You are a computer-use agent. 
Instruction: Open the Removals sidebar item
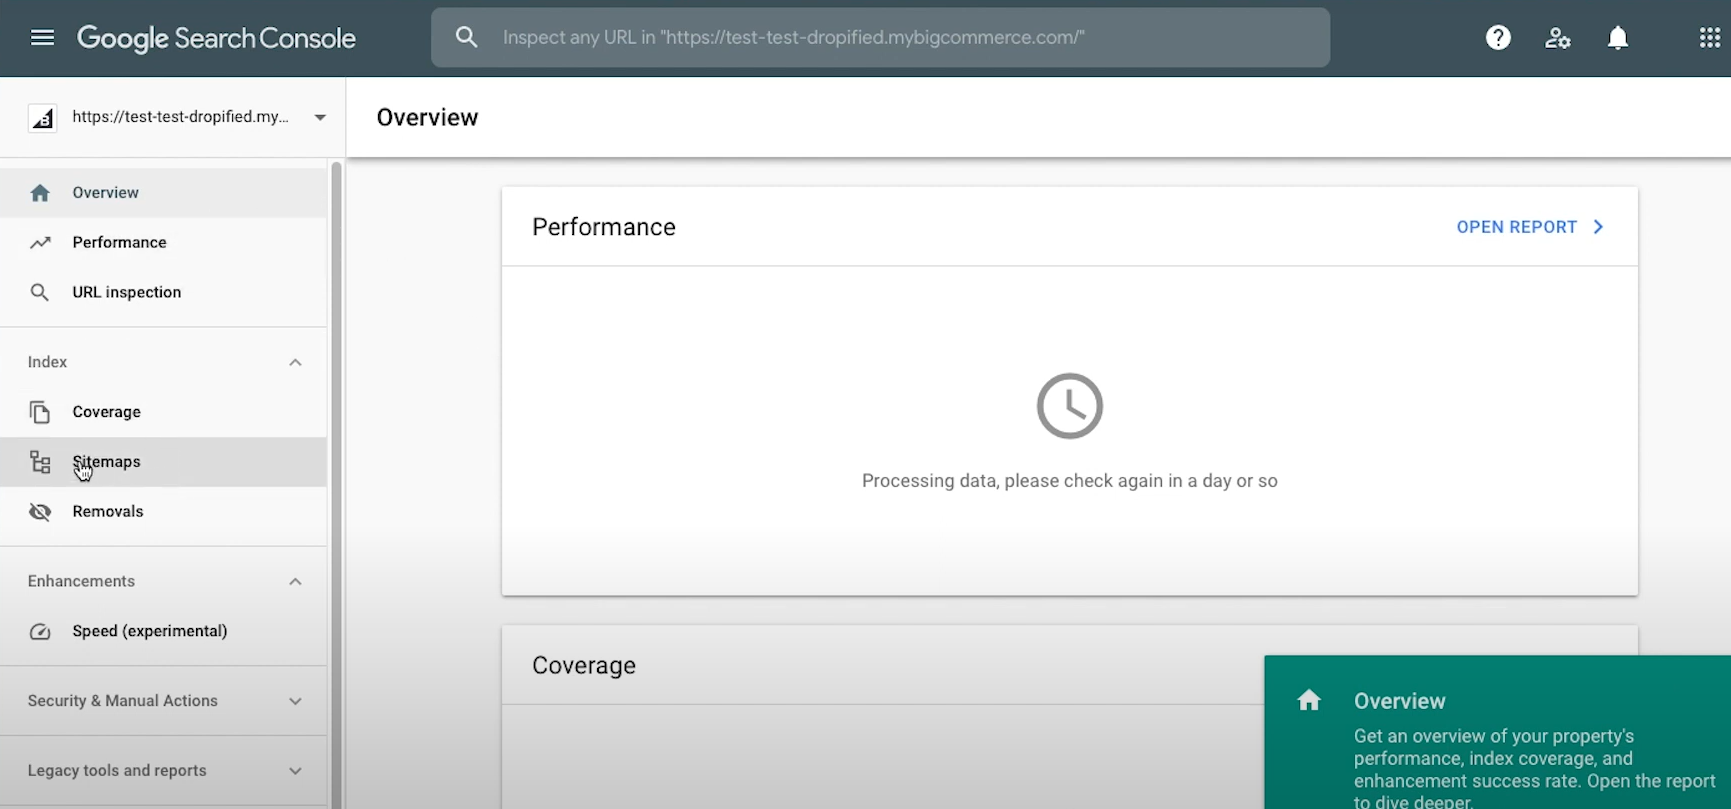coord(163,512)
